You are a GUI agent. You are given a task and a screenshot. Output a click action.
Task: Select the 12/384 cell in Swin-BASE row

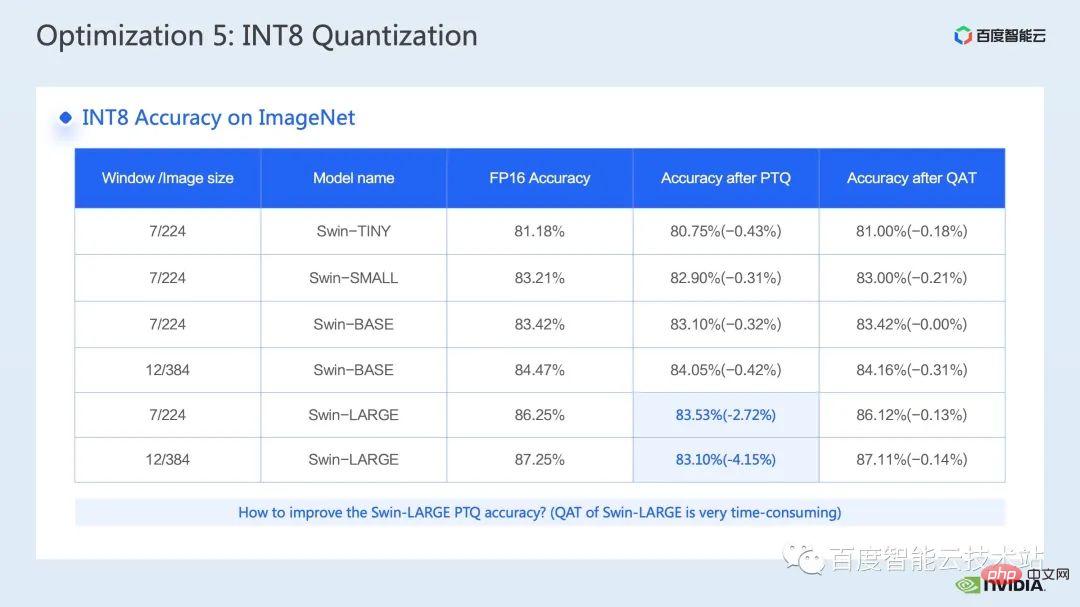[x=167, y=370]
